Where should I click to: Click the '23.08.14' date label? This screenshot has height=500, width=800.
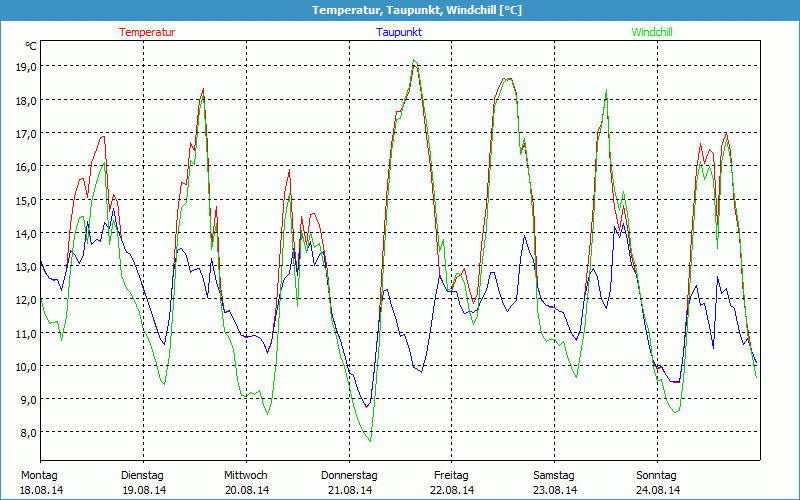point(555,490)
